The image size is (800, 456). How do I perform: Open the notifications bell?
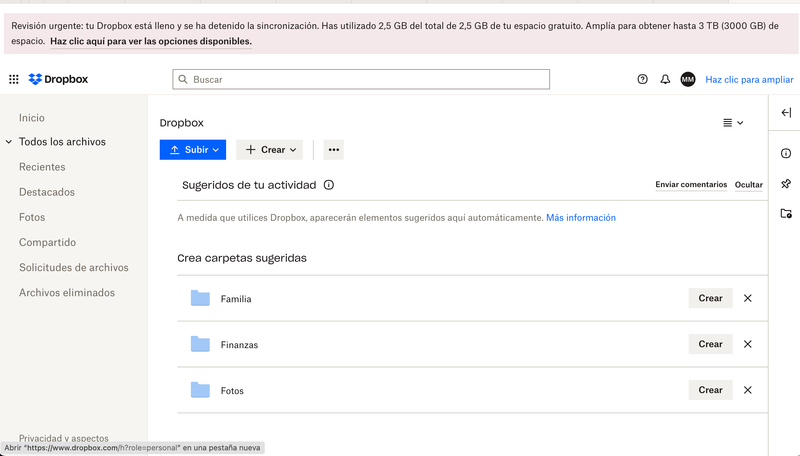point(665,79)
